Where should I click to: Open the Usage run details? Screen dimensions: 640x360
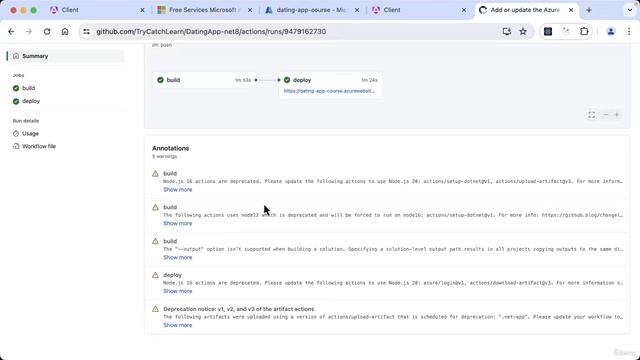[x=31, y=133]
